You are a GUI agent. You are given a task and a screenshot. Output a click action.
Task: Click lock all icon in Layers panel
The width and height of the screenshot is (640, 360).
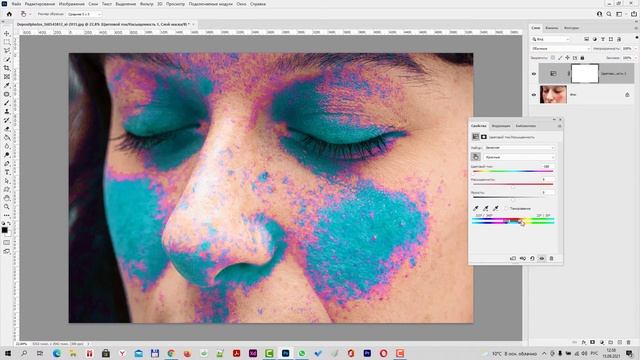pos(582,58)
